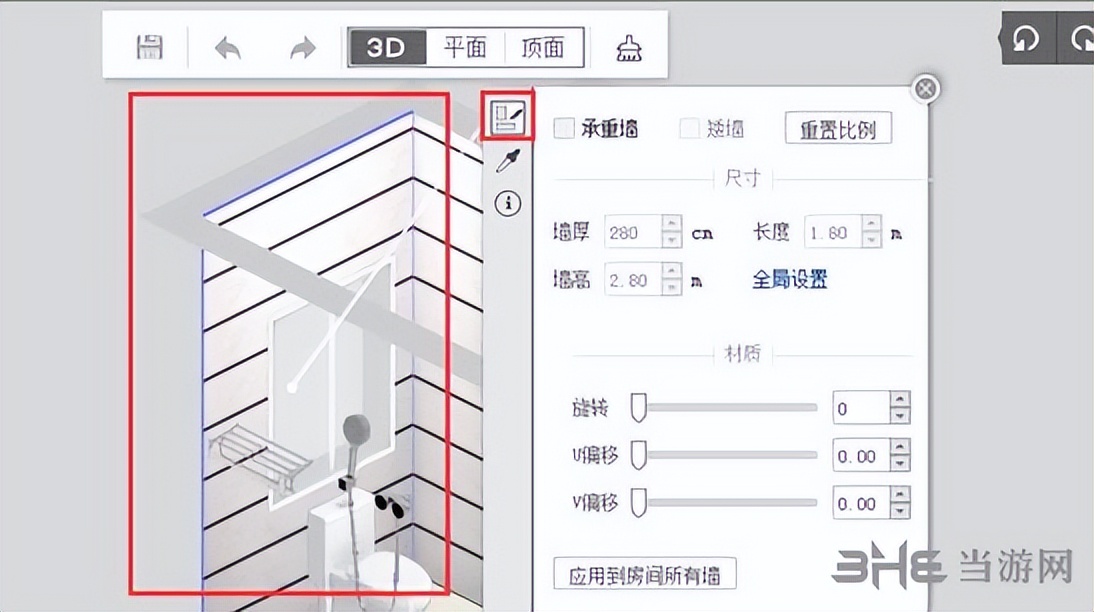Switch to the 平面 view tab
1094x612 pixels.
tap(466, 45)
